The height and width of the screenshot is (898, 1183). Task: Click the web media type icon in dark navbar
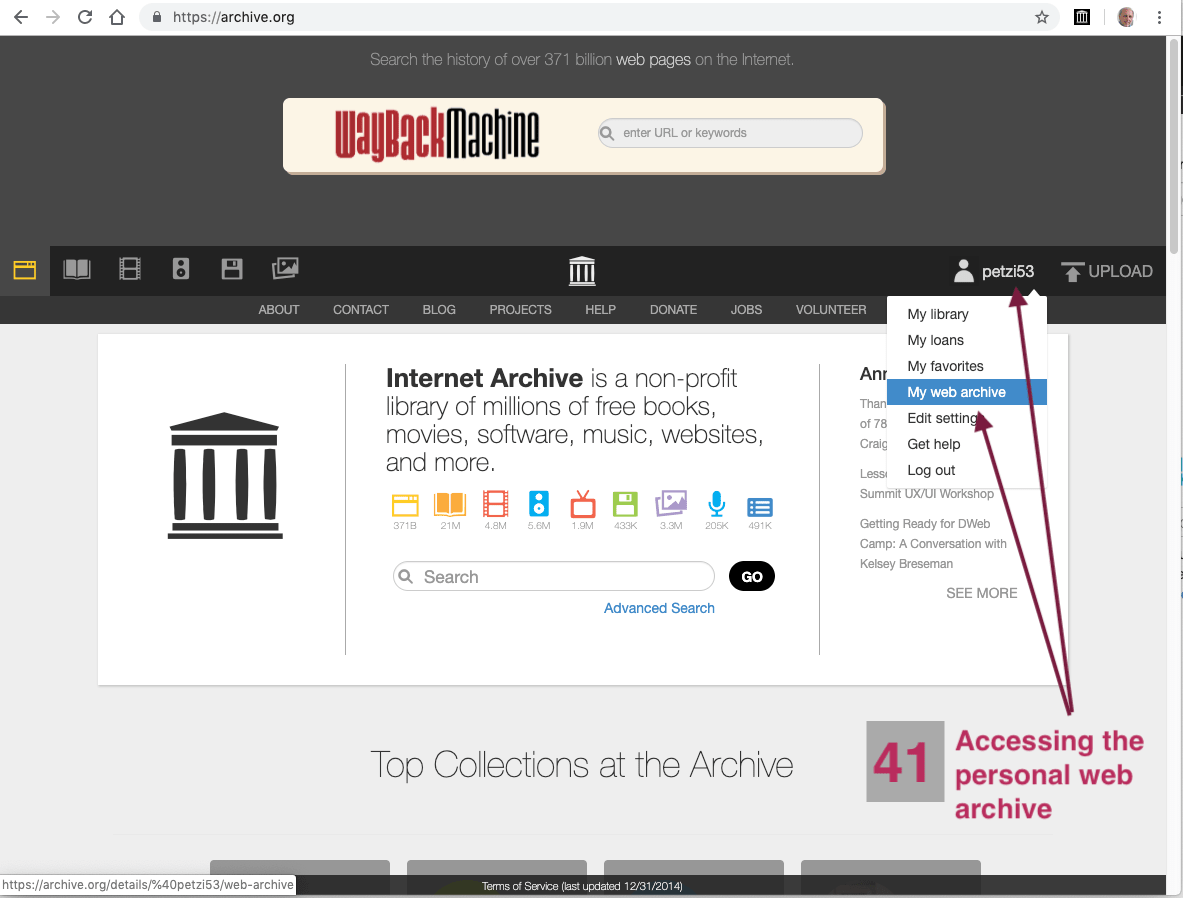[x=25, y=270]
